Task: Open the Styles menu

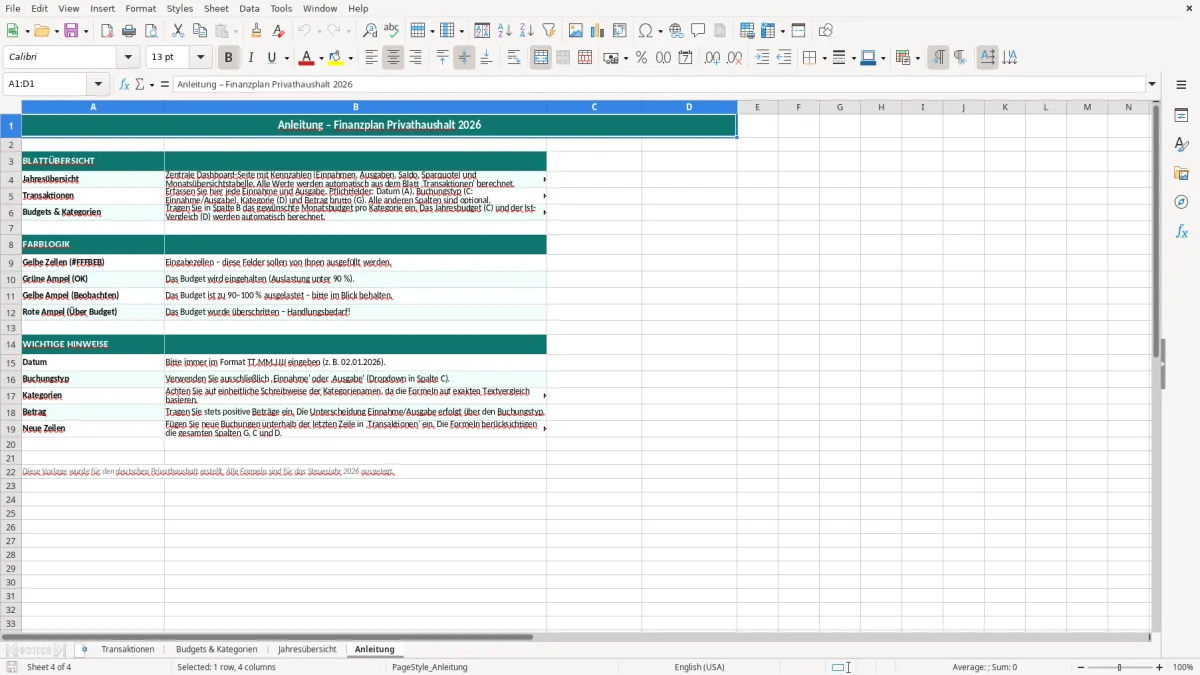Action: click(180, 8)
